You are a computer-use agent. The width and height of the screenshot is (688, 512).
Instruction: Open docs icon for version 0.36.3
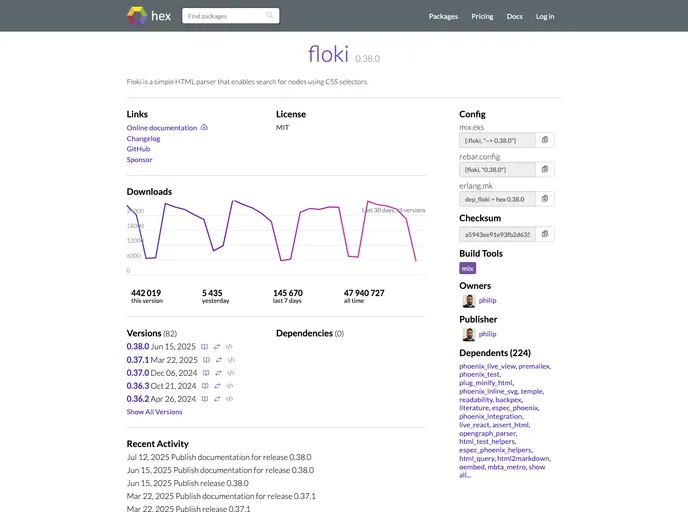click(205, 386)
